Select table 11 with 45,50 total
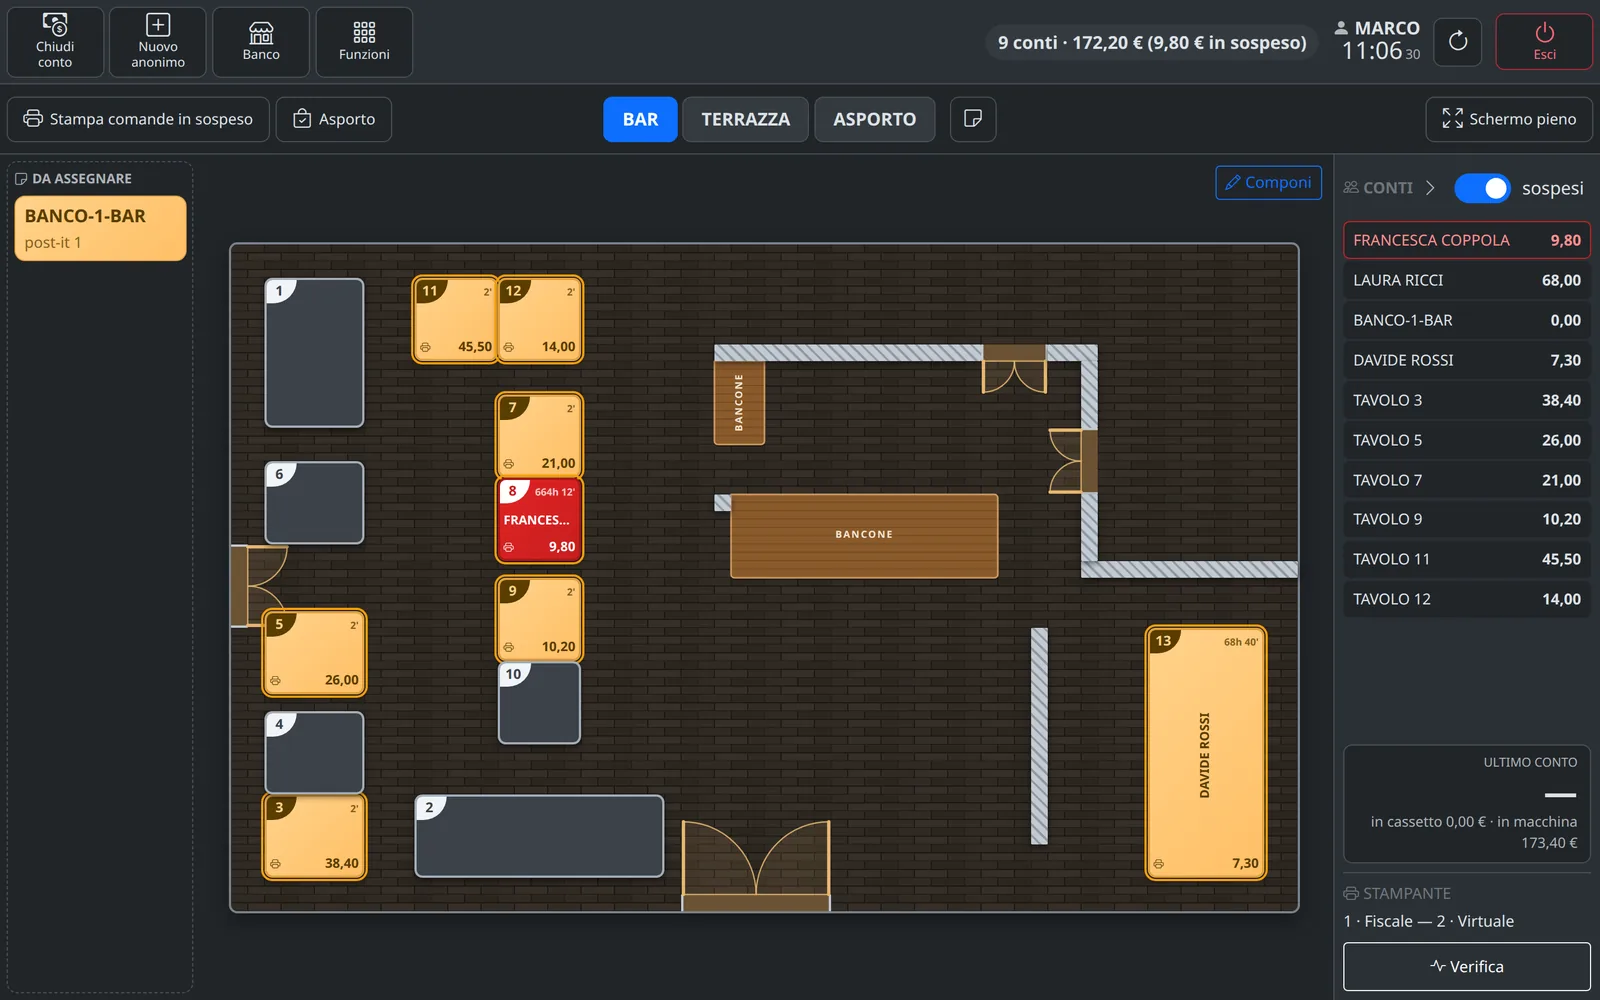Viewport: 1600px width, 1000px height. 455,319
